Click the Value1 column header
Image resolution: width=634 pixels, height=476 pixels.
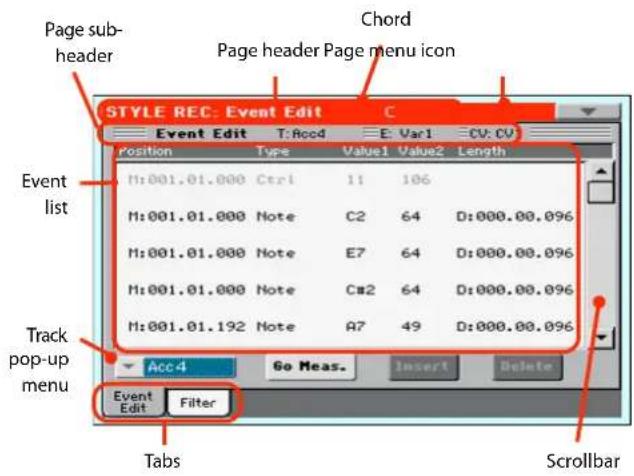(366, 151)
